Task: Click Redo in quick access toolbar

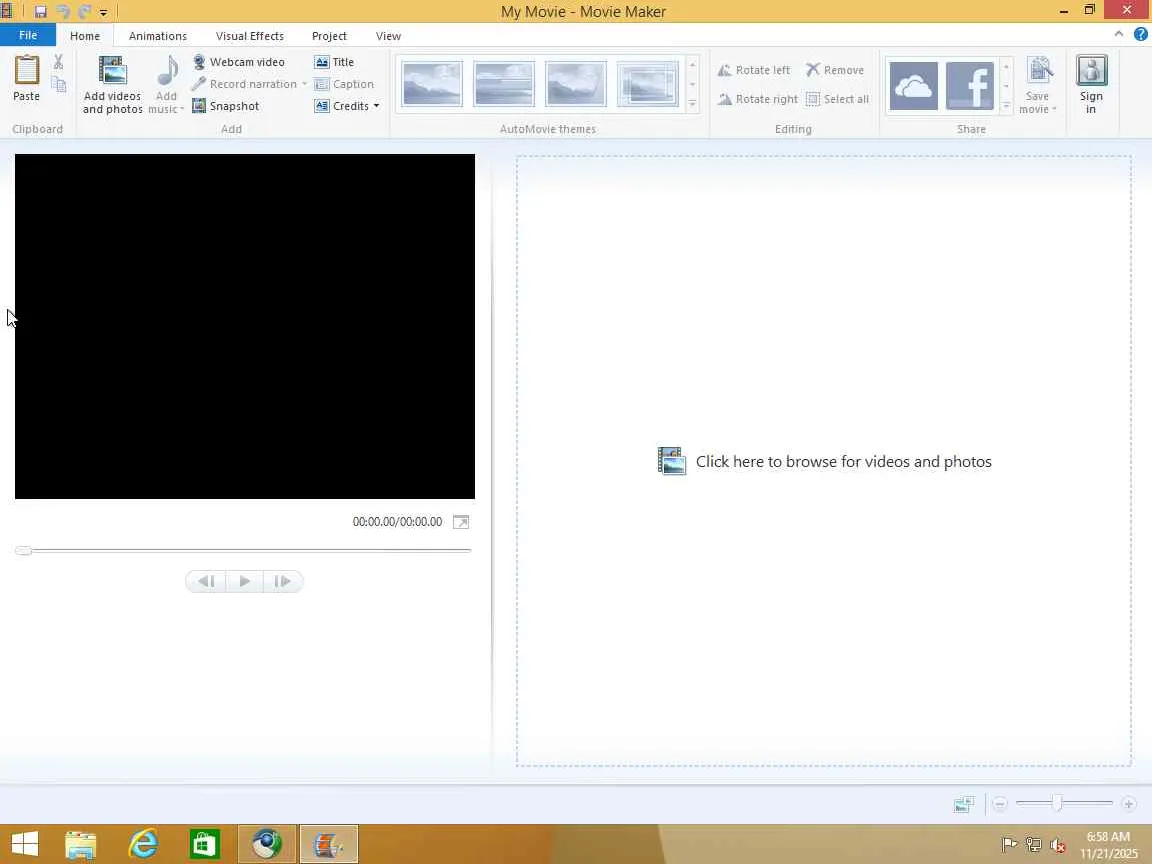Action: pos(84,11)
